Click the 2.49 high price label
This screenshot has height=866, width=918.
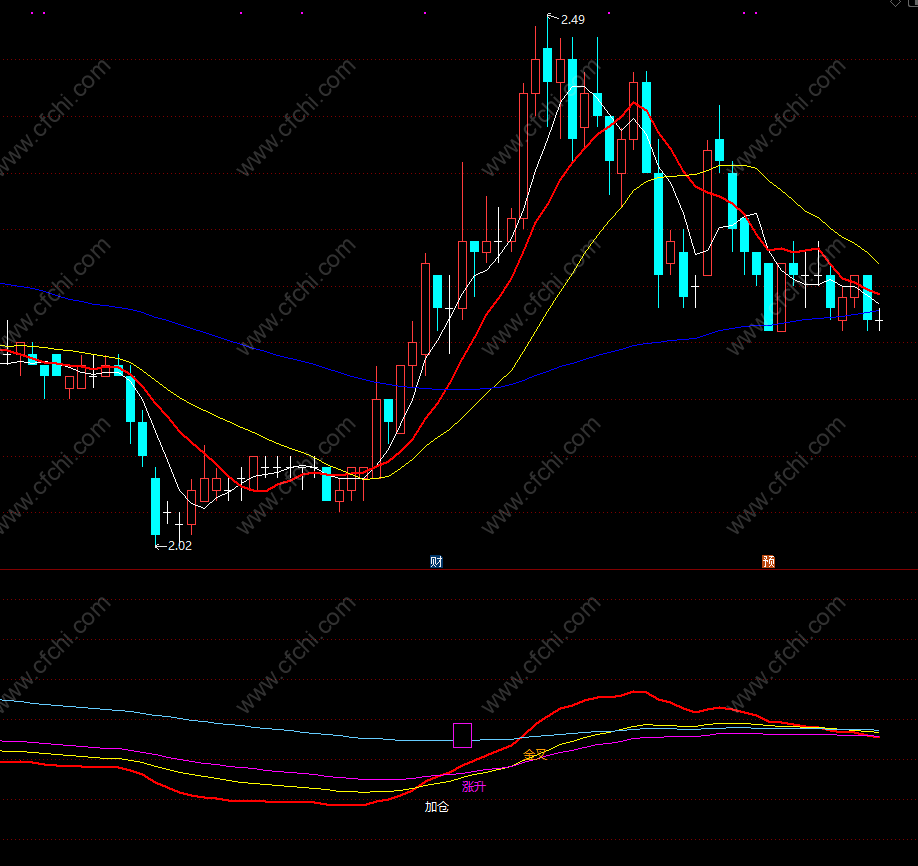tap(573, 20)
